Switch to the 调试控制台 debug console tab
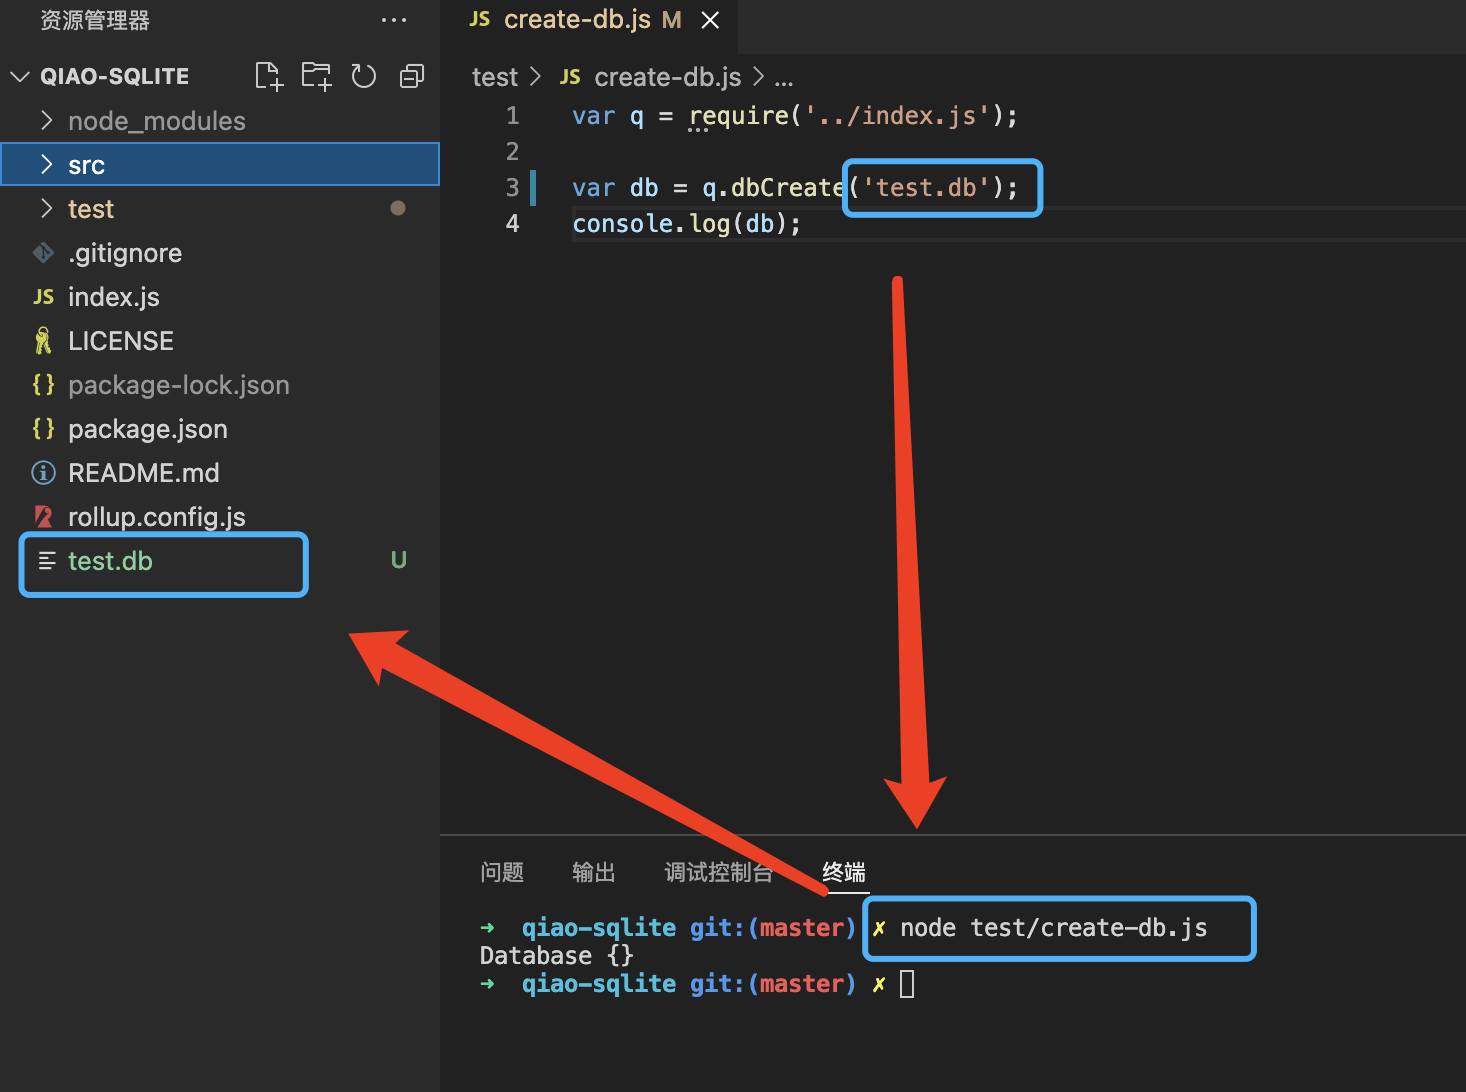Image resolution: width=1466 pixels, height=1092 pixels. coord(719,872)
